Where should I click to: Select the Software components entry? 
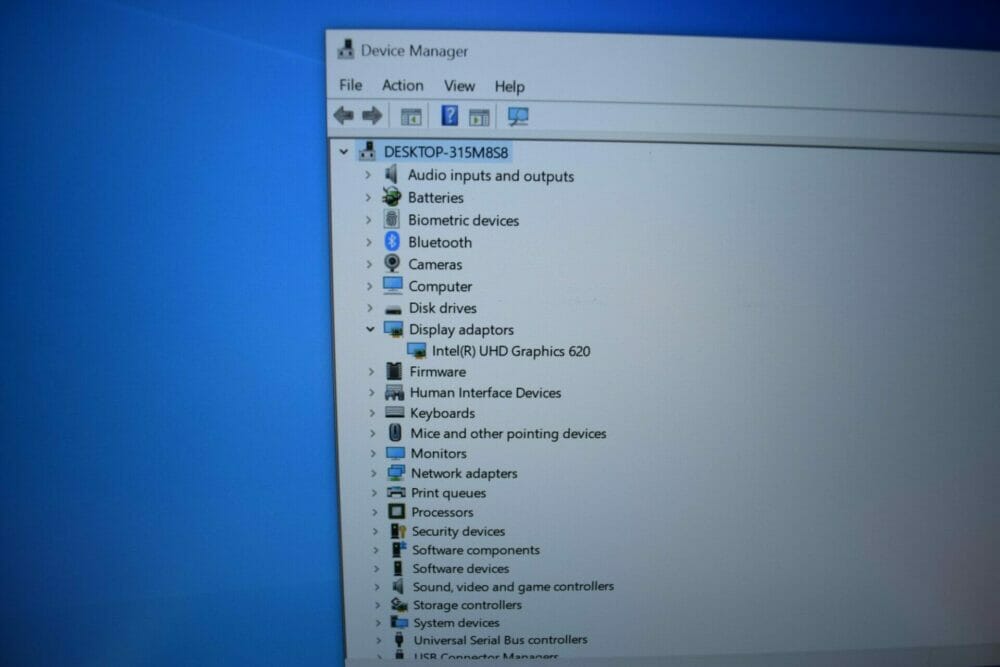[x=476, y=550]
